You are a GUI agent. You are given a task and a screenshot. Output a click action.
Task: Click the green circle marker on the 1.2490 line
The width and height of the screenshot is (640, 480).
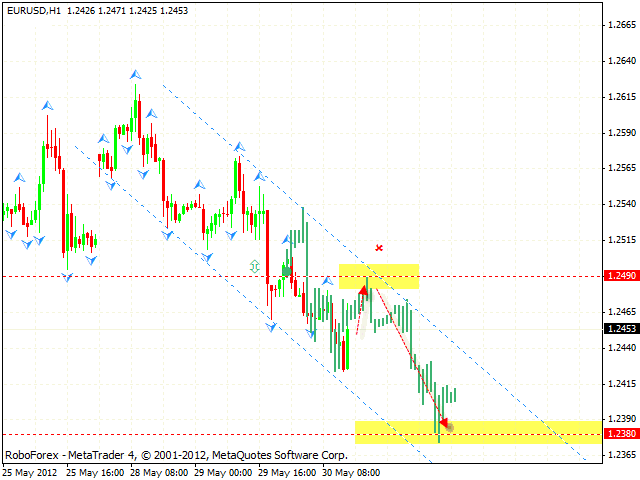pyautogui.click(x=287, y=271)
